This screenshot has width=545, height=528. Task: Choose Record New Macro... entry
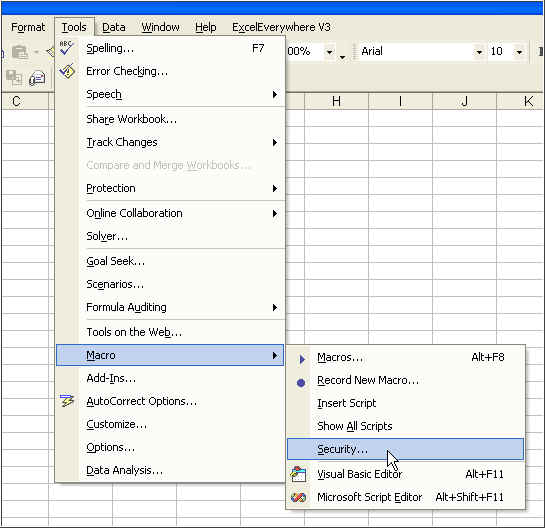tap(405, 380)
